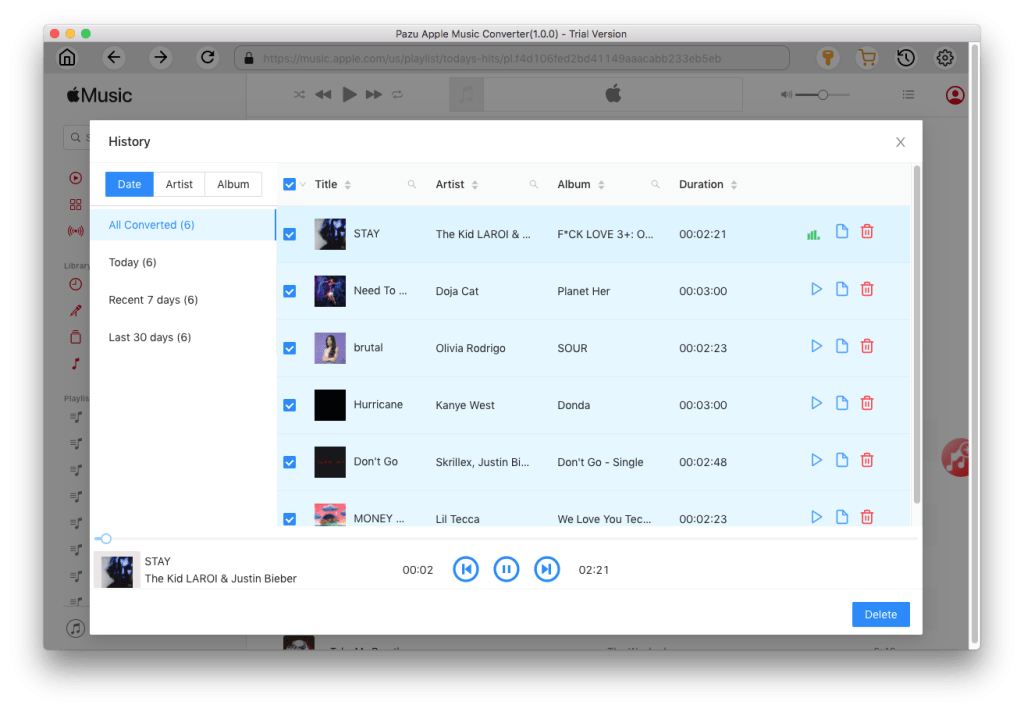This screenshot has width=1024, height=712.
Task: Open the shopping cart icon
Action: click(867, 58)
